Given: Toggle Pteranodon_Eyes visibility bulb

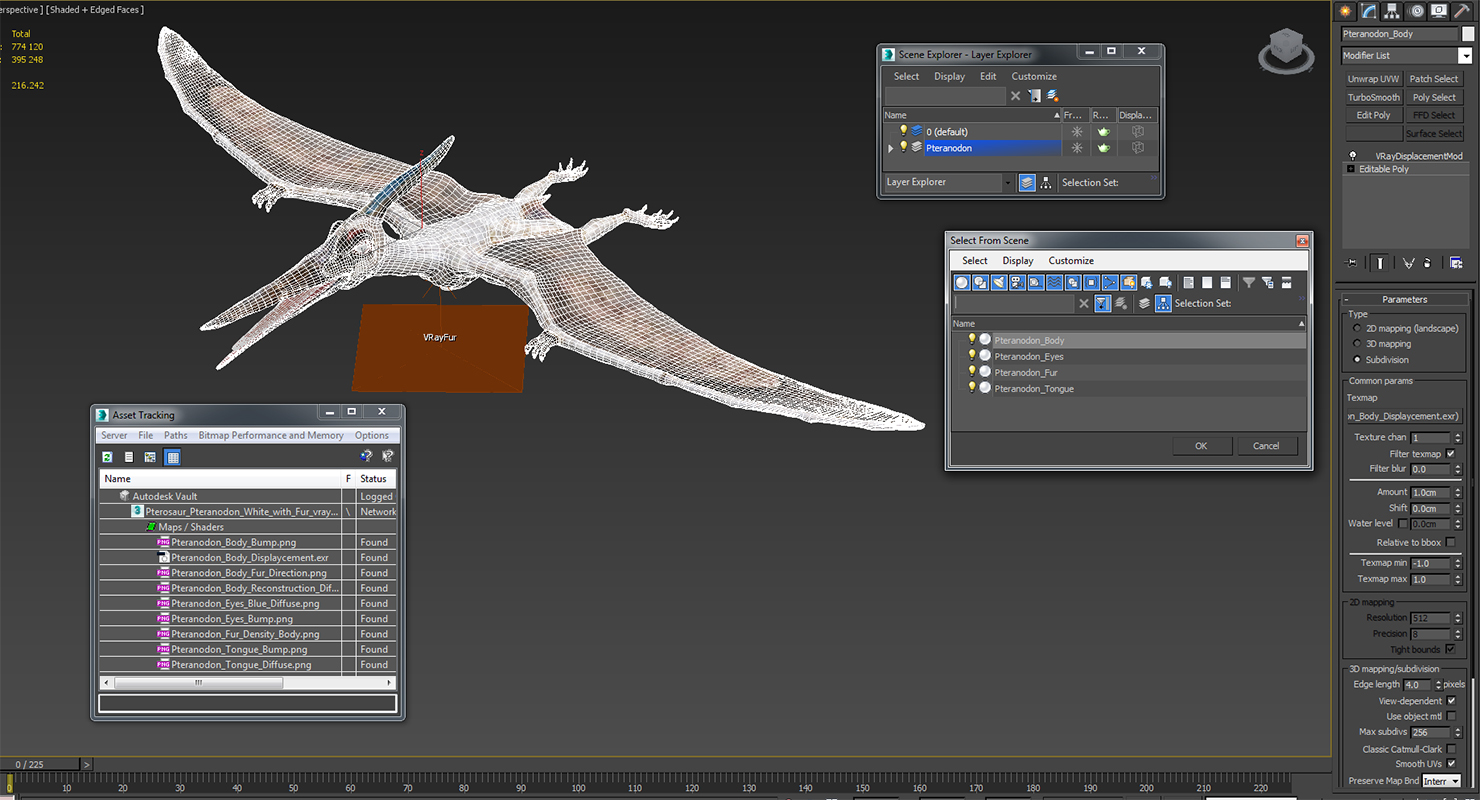Looking at the screenshot, I should click(971, 355).
